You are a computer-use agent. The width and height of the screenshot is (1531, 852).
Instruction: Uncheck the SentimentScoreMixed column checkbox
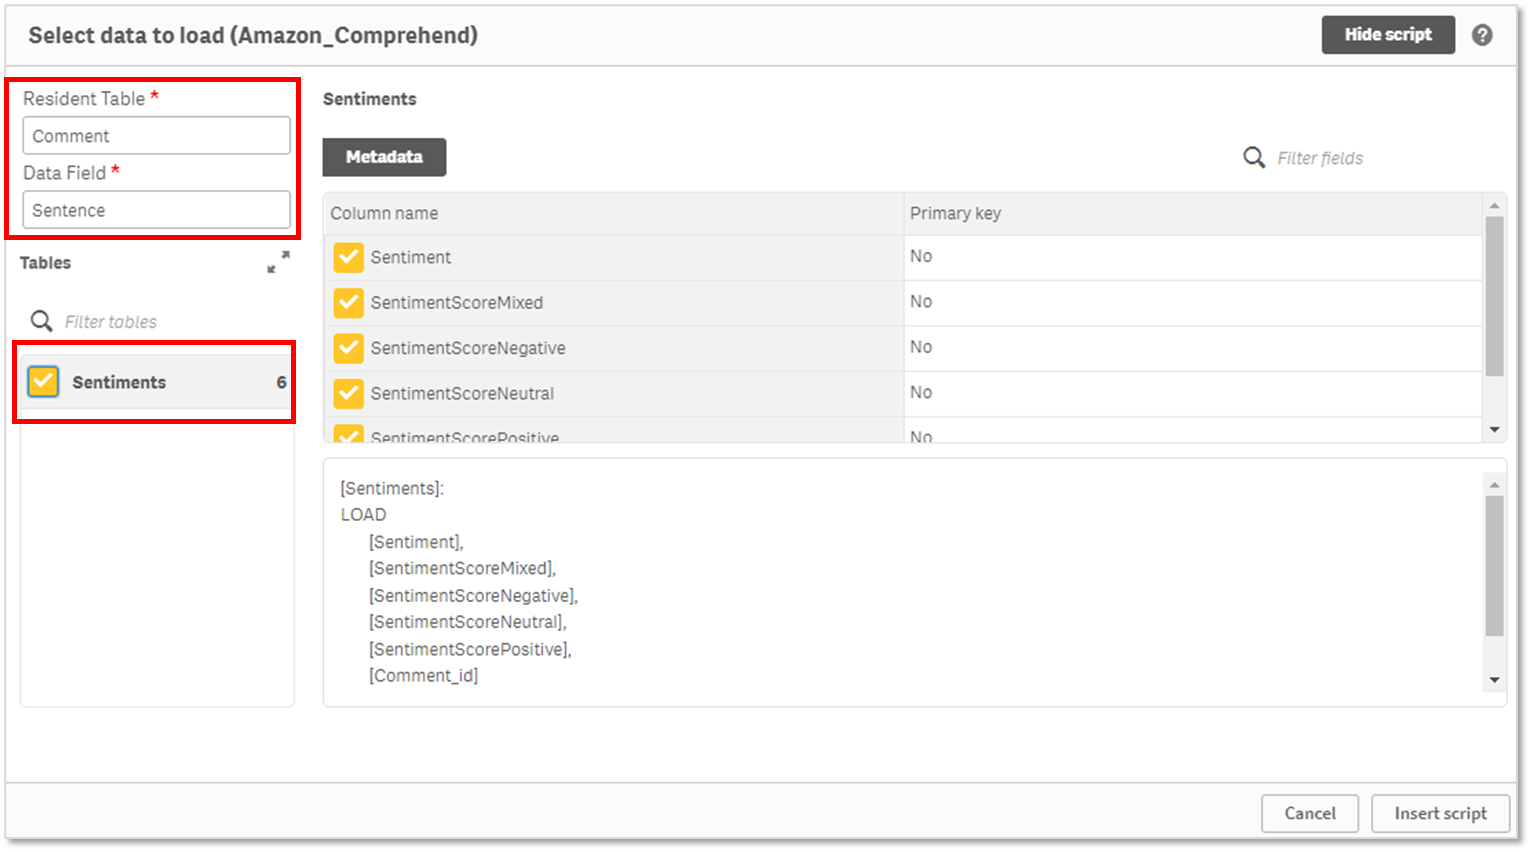pyautogui.click(x=348, y=302)
